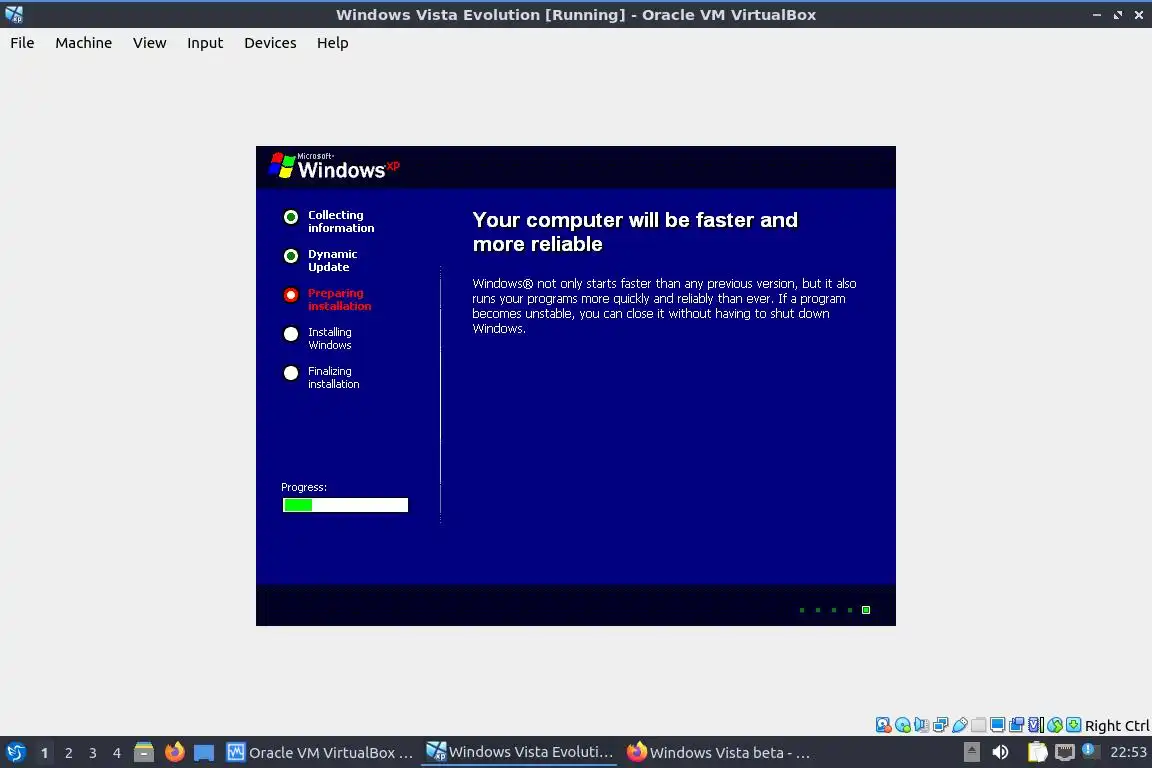Click the Dynamic Update step bullet
Screen dimensions: 1152x768
click(291, 256)
